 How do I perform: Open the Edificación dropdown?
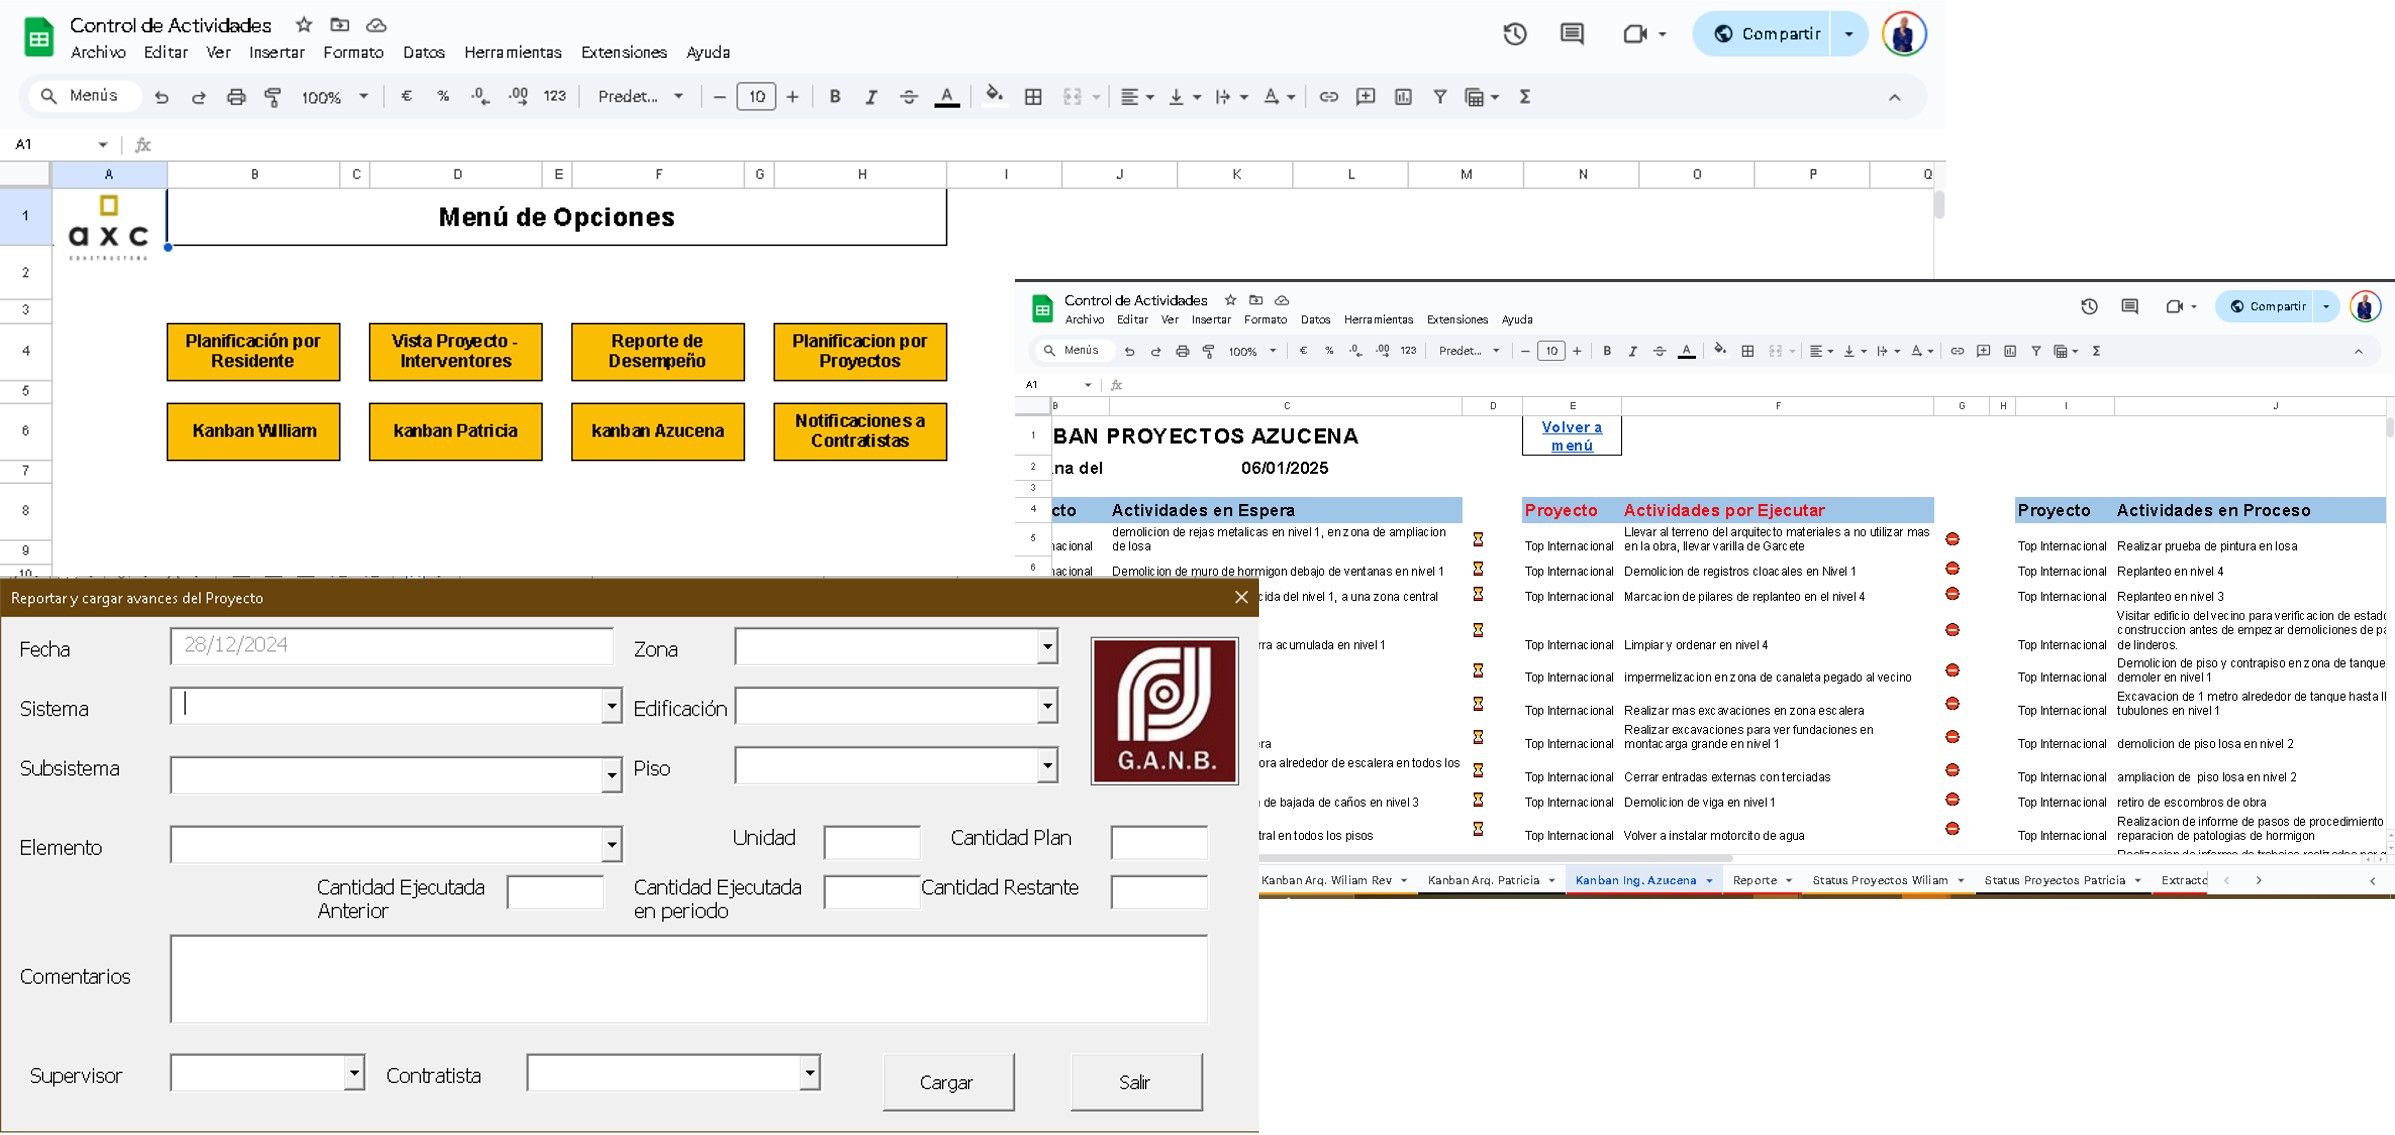point(1047,706)
